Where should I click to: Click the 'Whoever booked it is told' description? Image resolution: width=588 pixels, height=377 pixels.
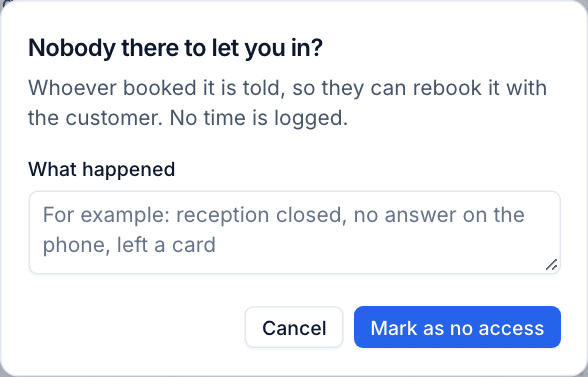click(288, 103)
